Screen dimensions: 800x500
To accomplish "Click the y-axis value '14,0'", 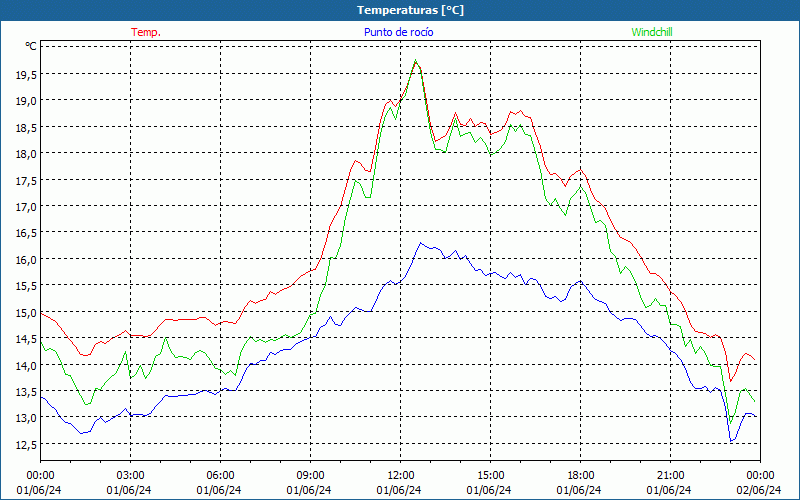I will [x=26, y=365].
